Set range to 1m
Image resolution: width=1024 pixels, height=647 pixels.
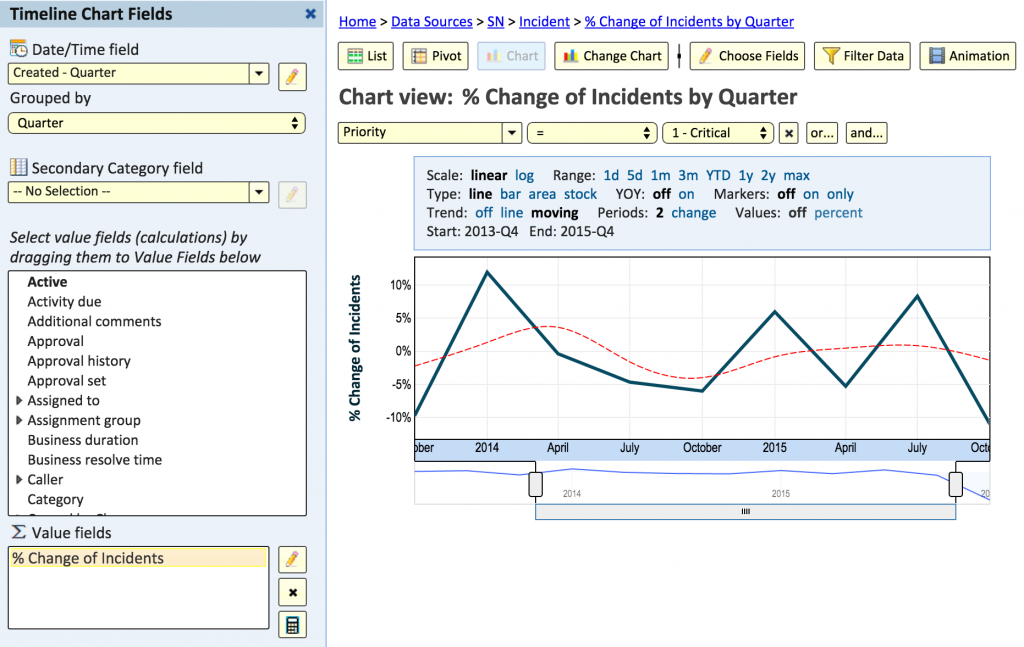pyautogui.click(x=660, y=175)
